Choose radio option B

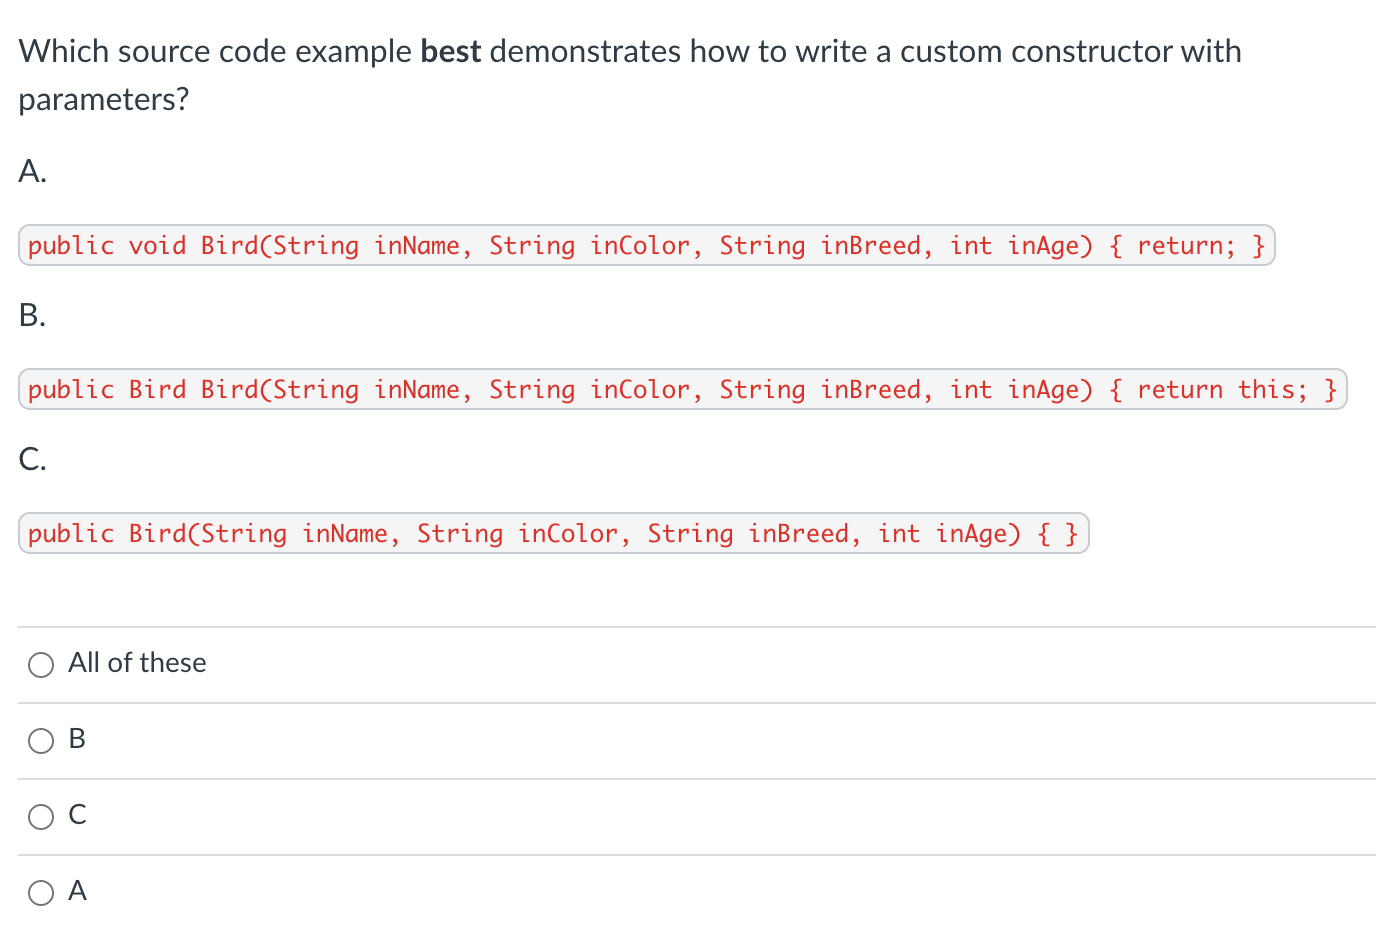coord(41,741)
